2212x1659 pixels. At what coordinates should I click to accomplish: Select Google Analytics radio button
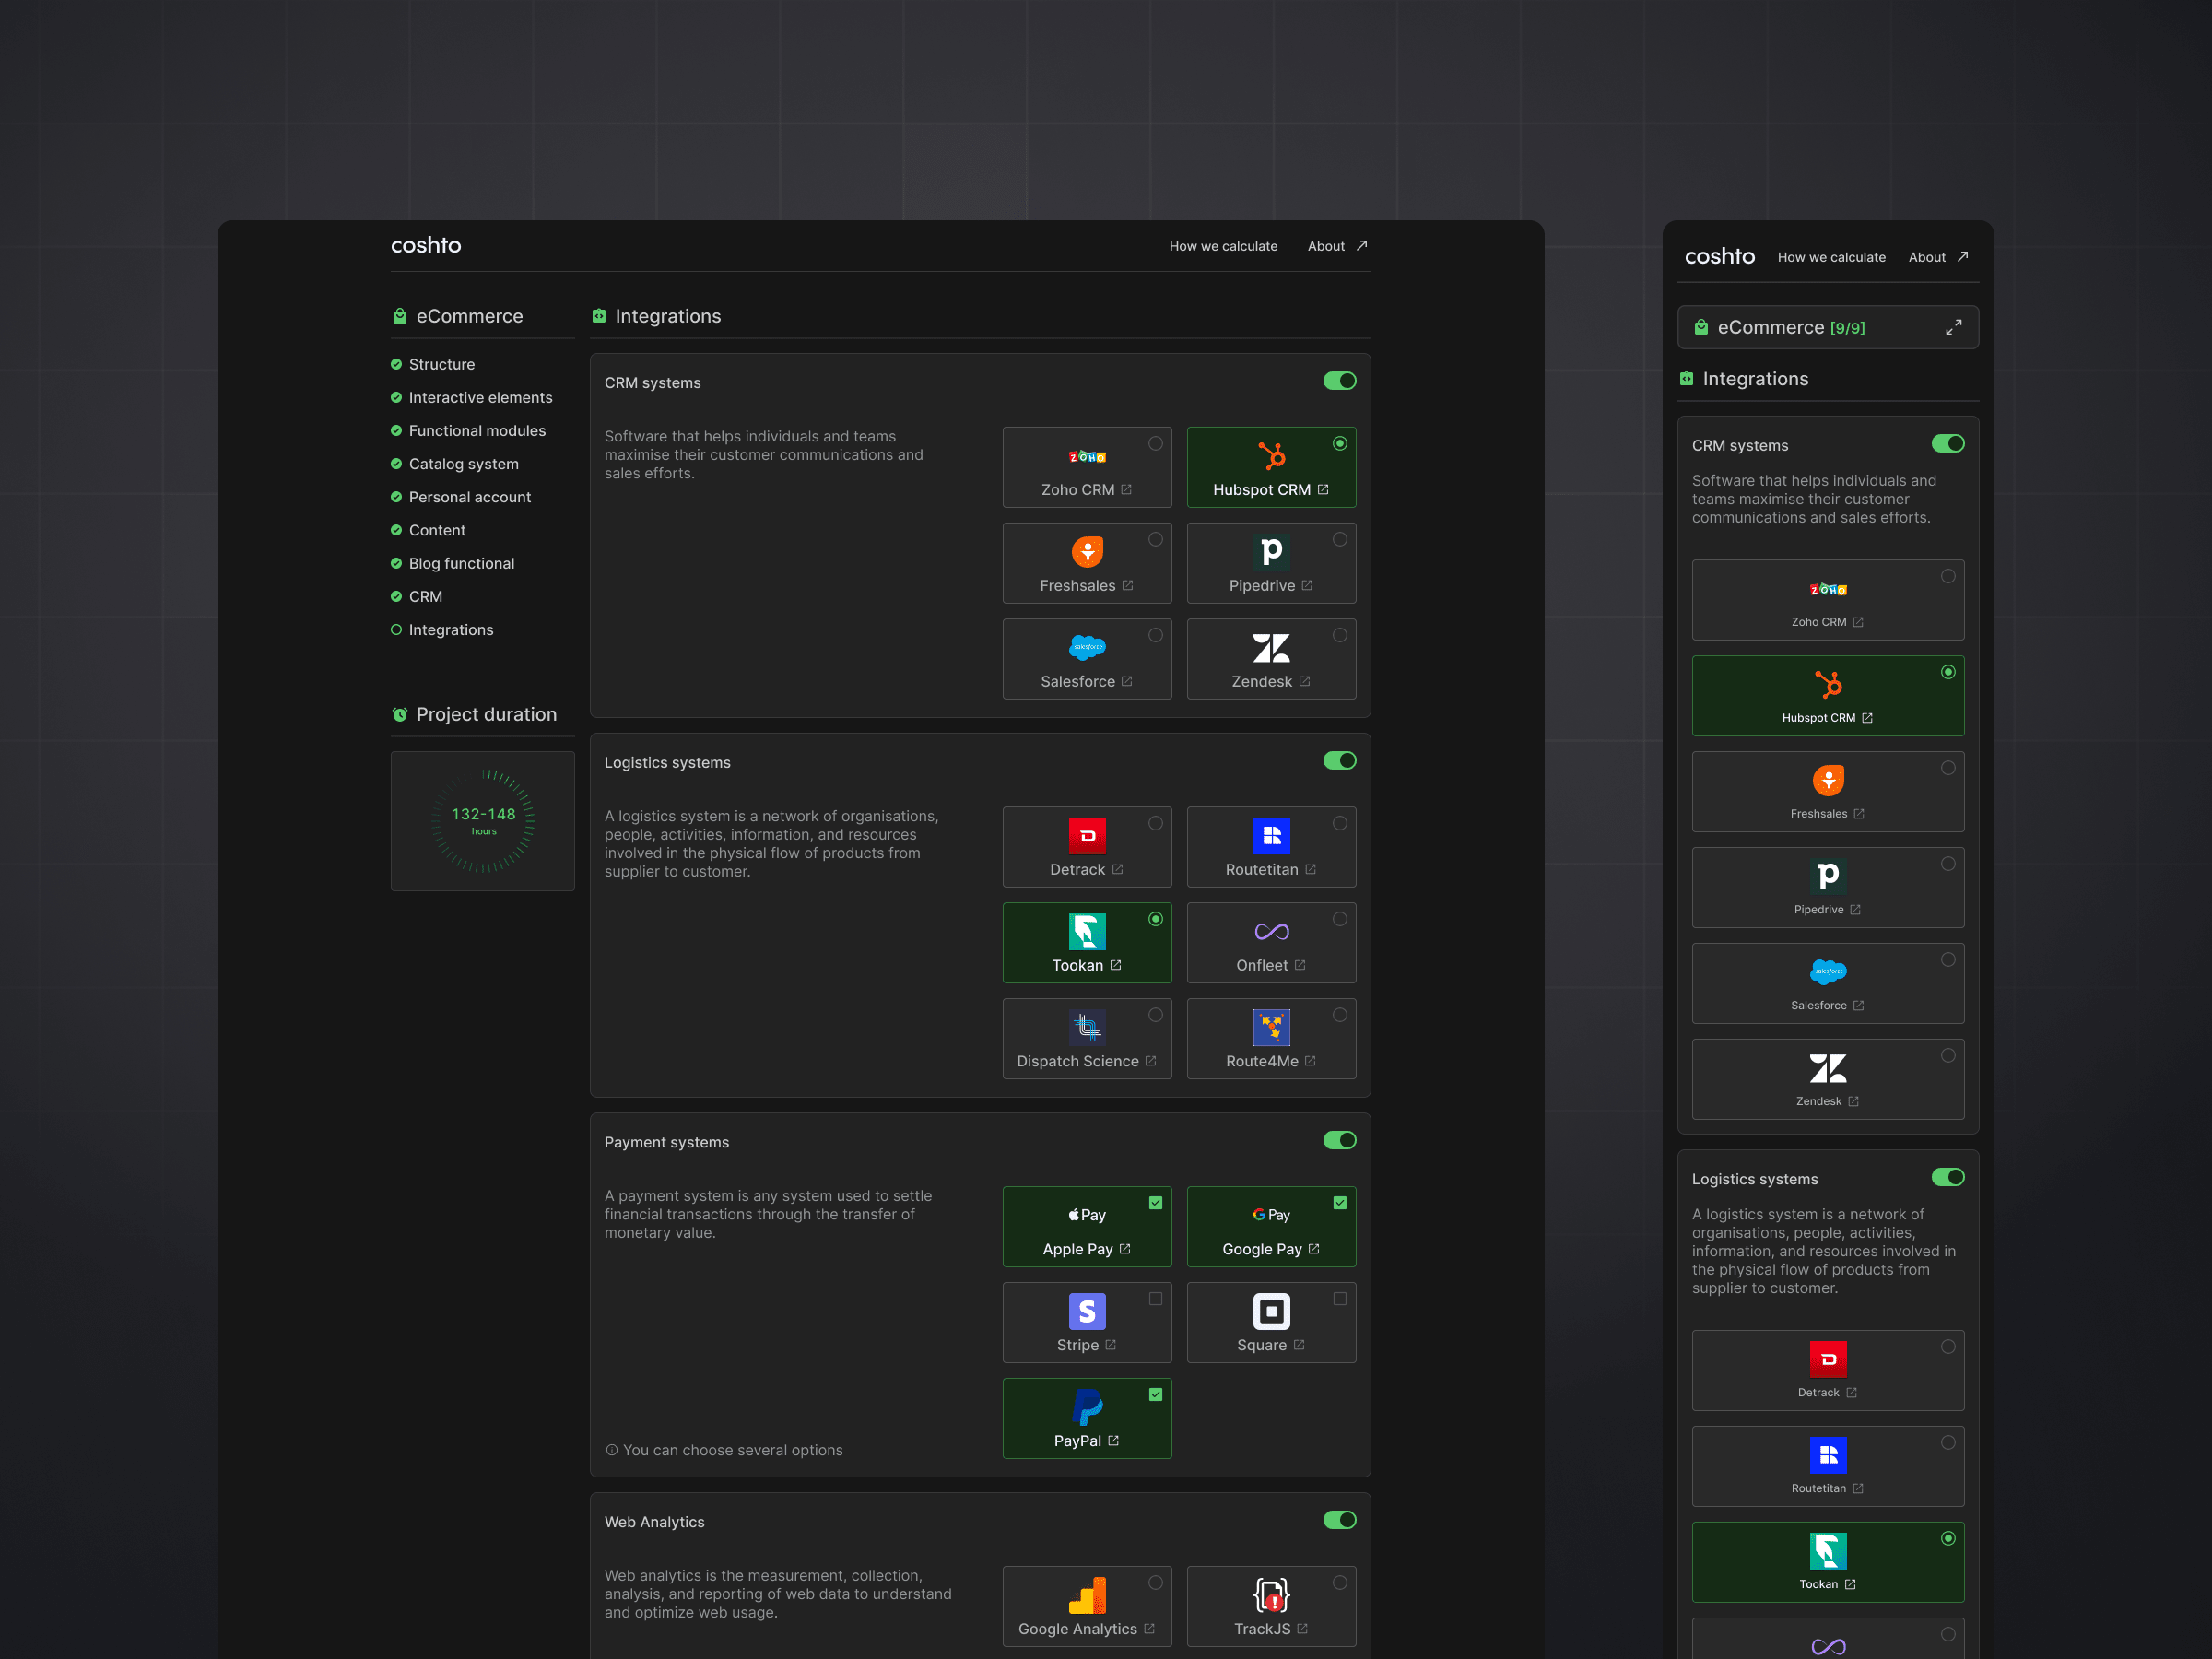tap(1156, 1583)
